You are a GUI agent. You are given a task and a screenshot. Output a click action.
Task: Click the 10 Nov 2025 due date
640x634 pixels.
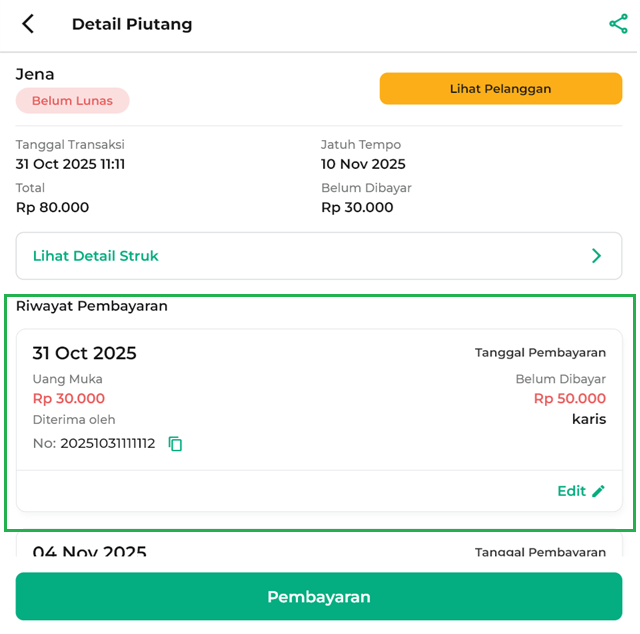tap(363, 164)
